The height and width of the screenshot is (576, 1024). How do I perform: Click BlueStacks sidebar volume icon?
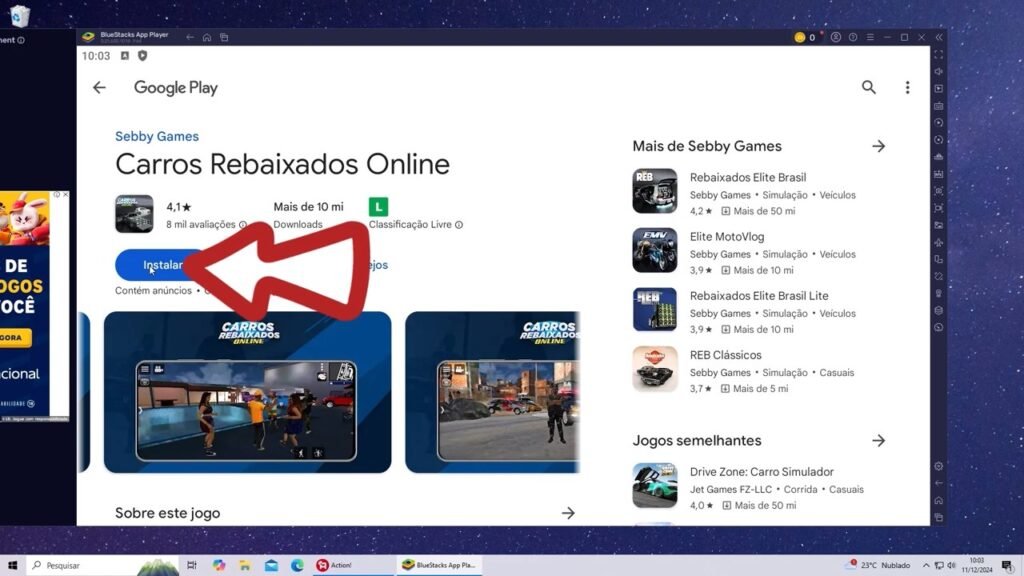[938, 72]
